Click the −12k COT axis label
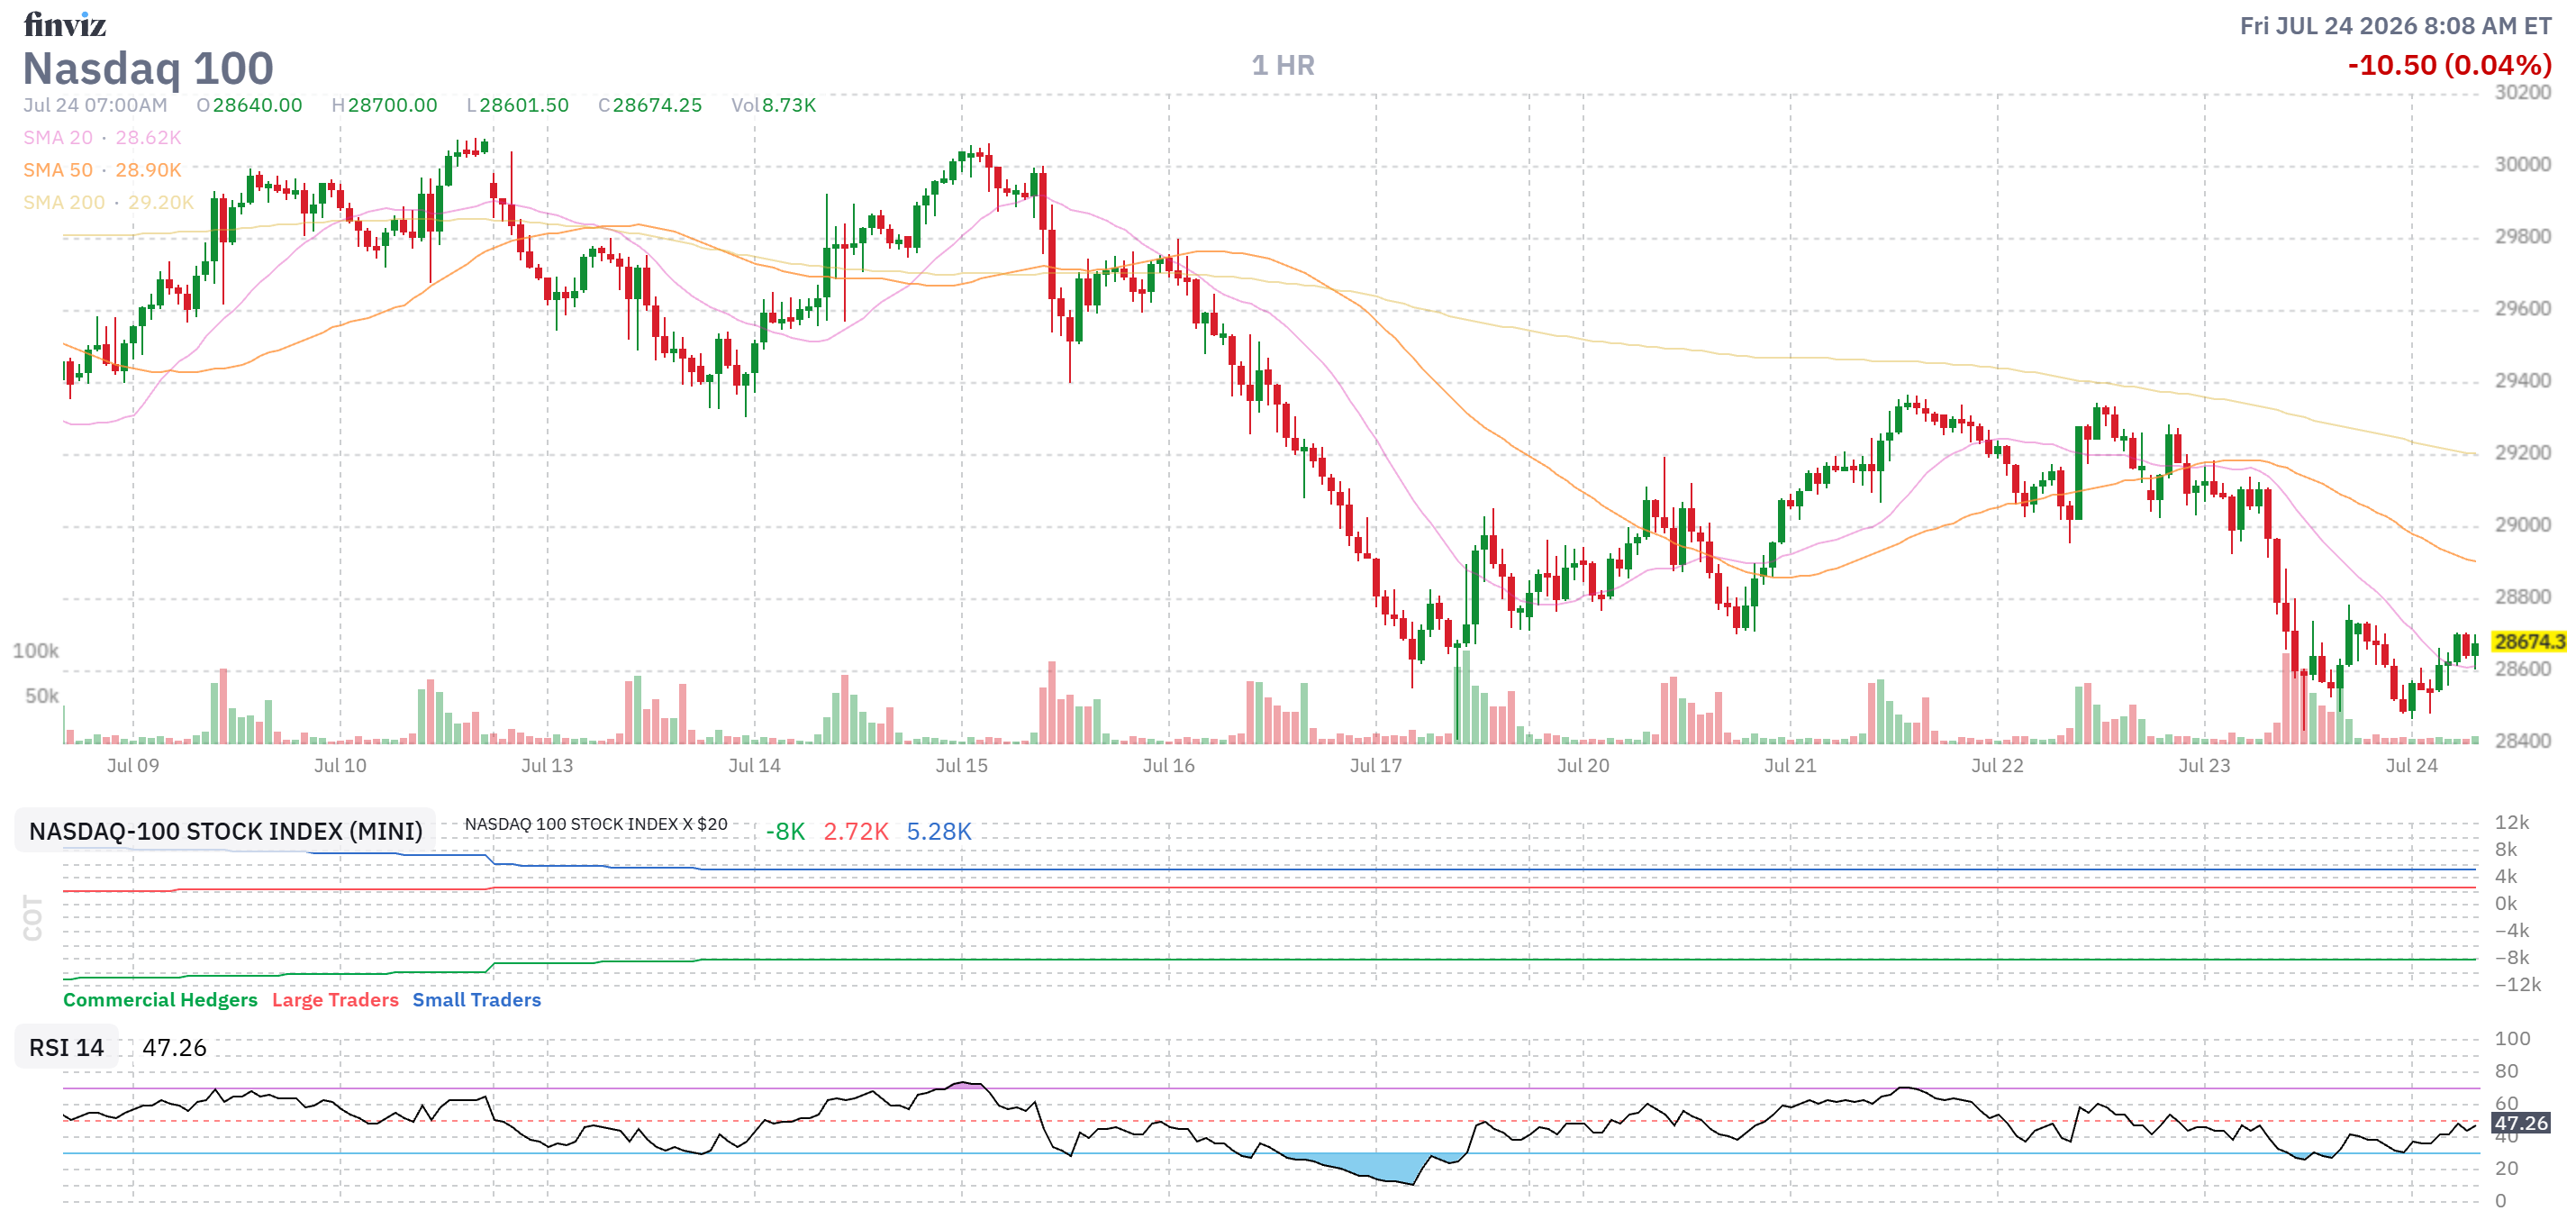The image size is (2576, 1229). 2518,984
